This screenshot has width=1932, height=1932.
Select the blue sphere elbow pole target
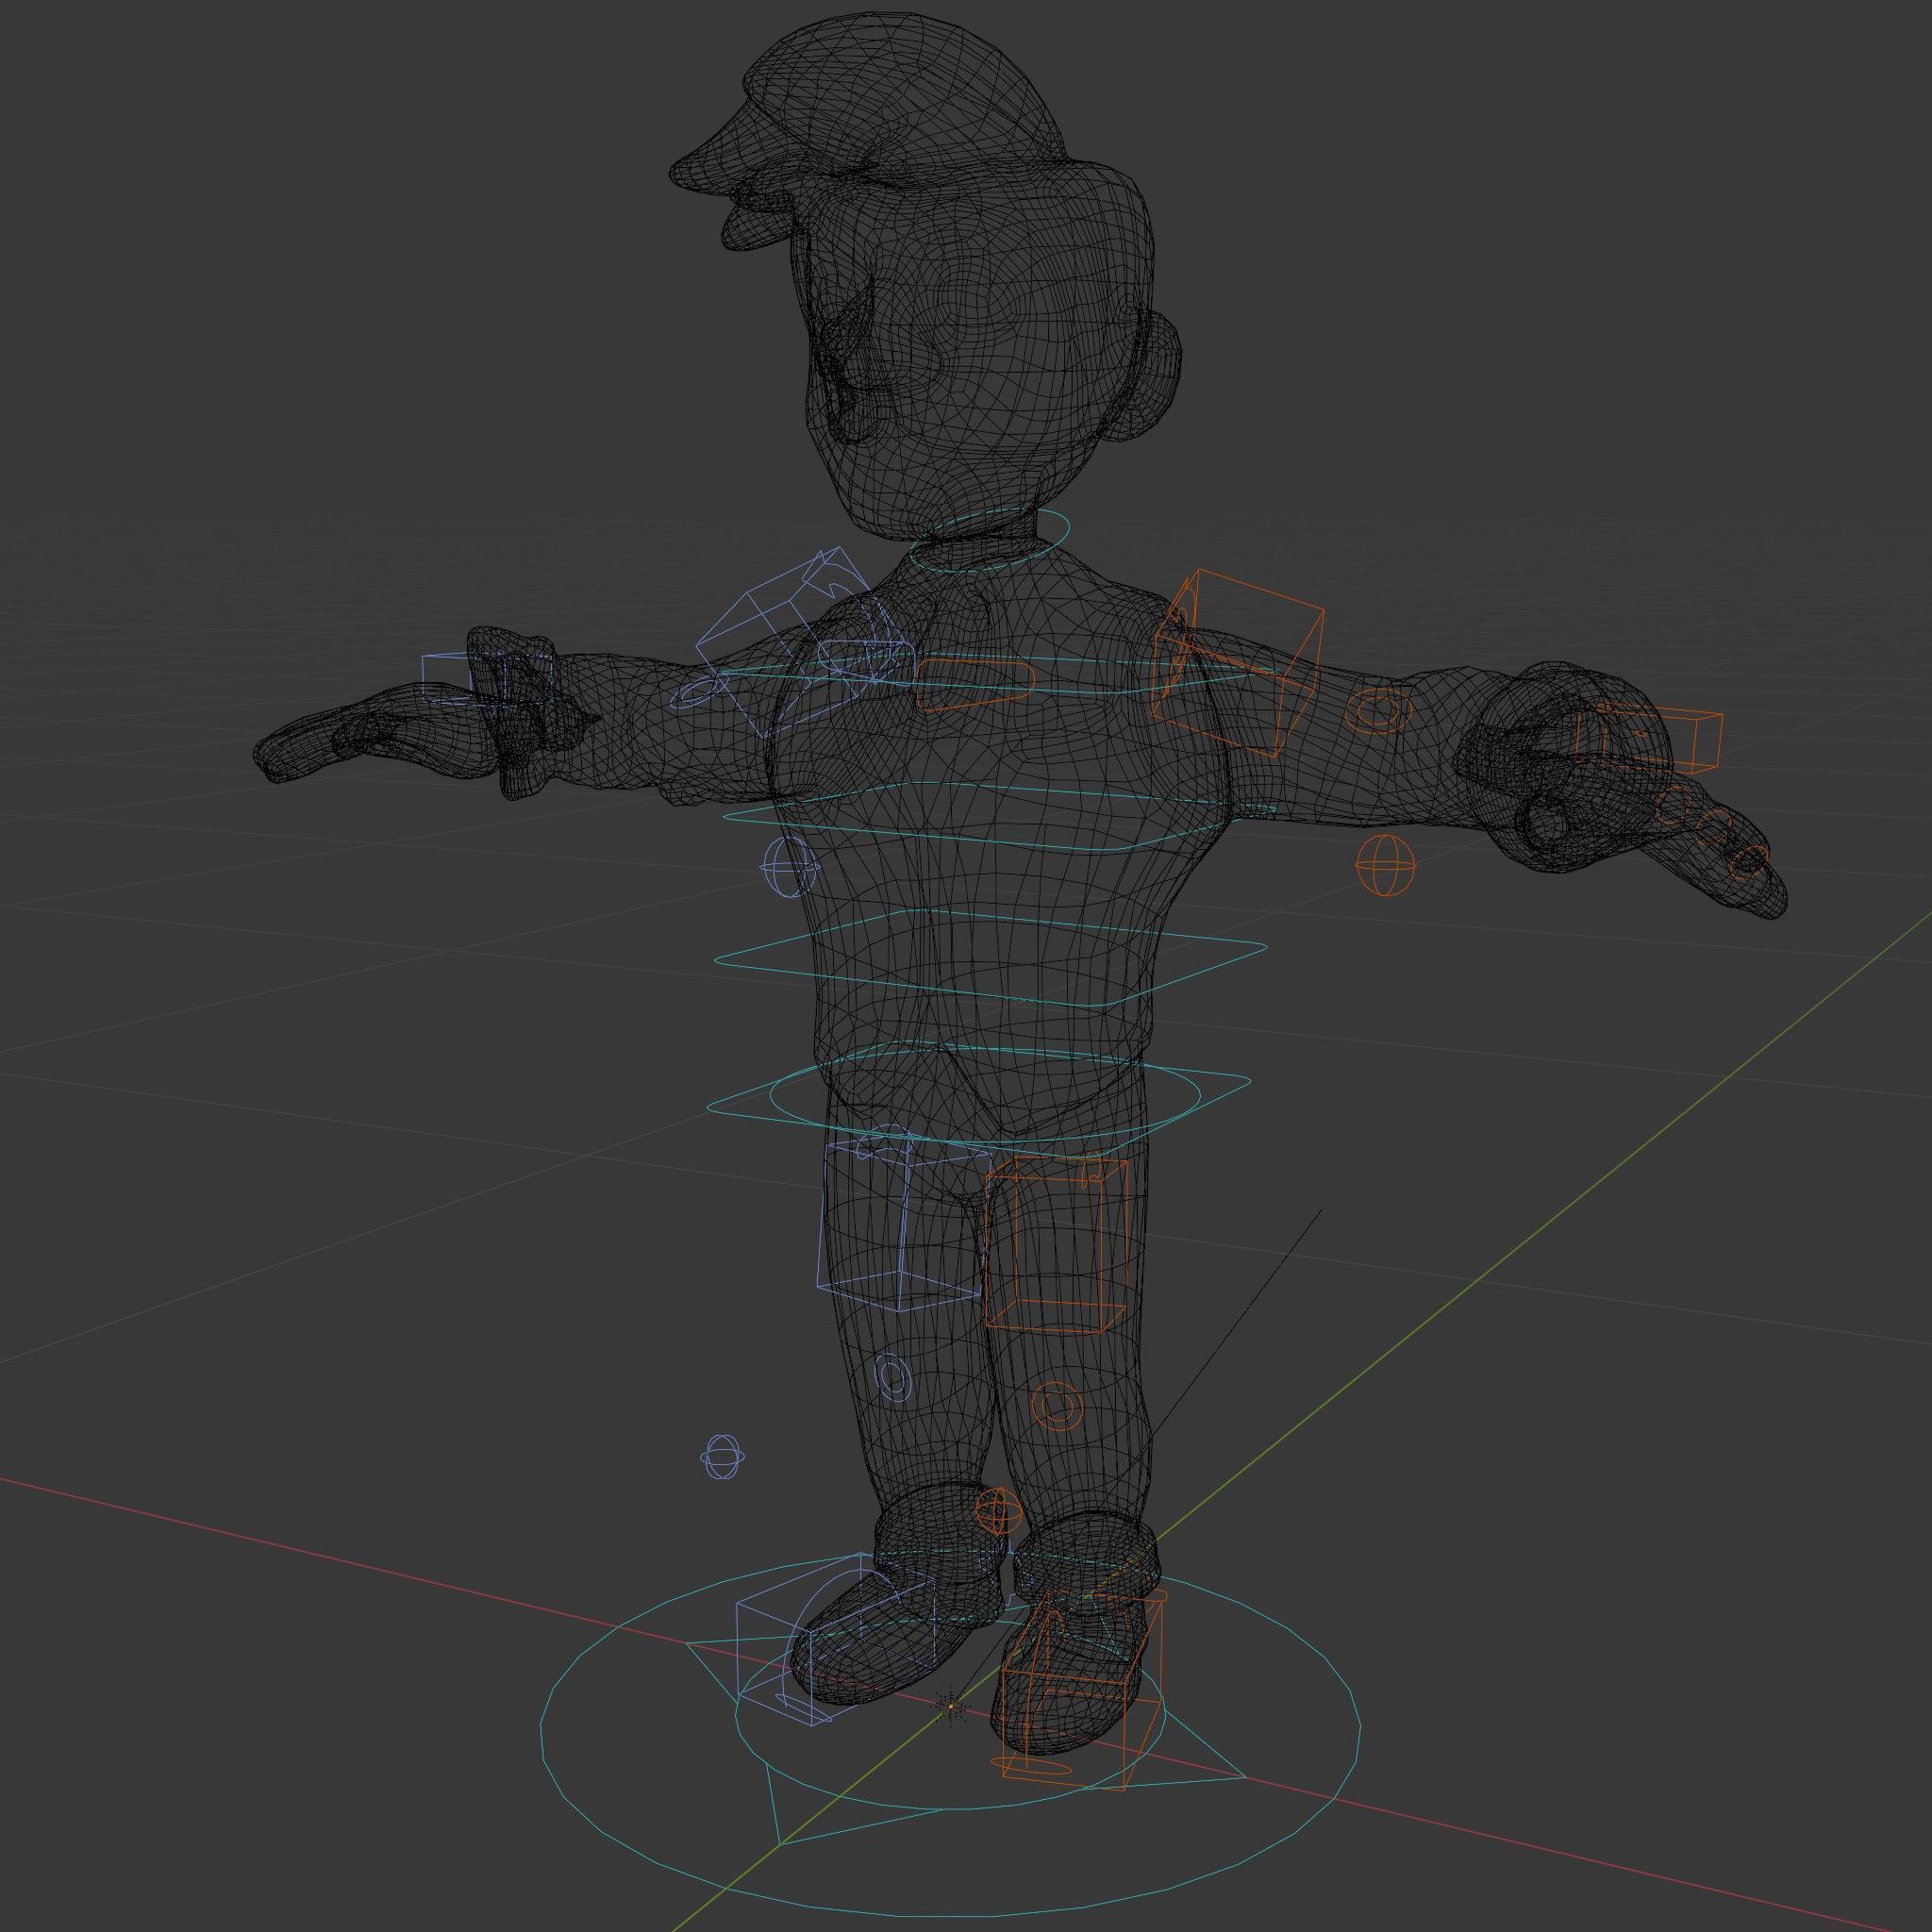[x=790, y=867]
